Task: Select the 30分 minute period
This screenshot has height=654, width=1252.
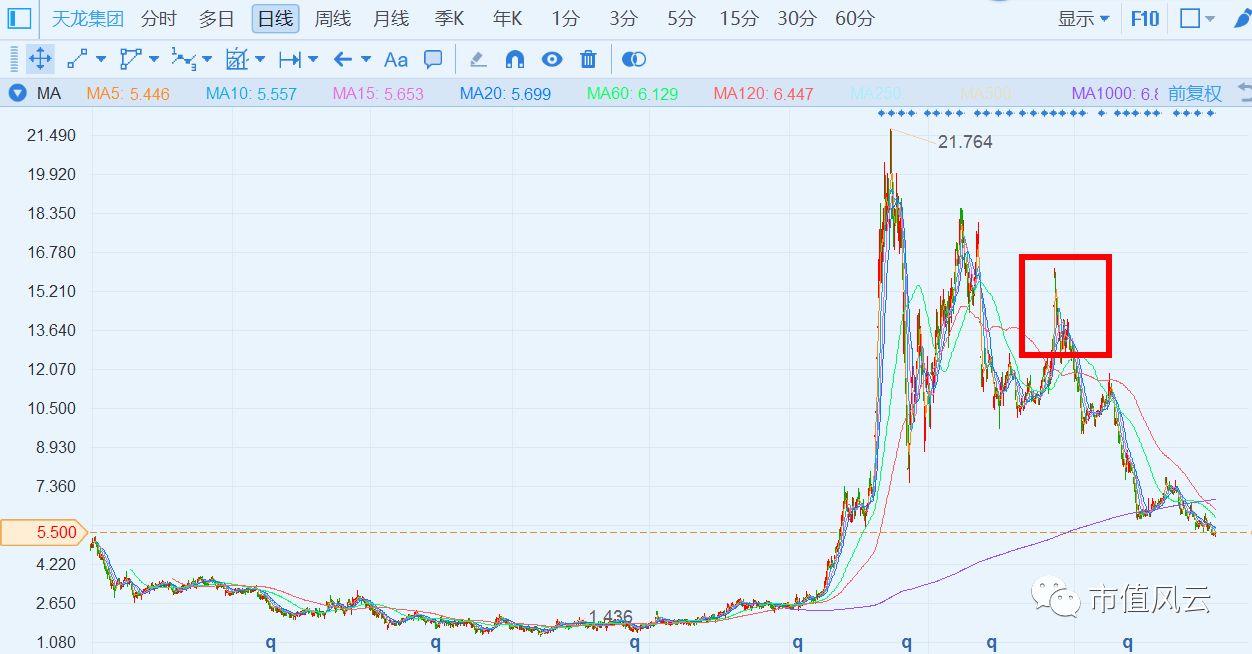Action: [x=797, y=18]
